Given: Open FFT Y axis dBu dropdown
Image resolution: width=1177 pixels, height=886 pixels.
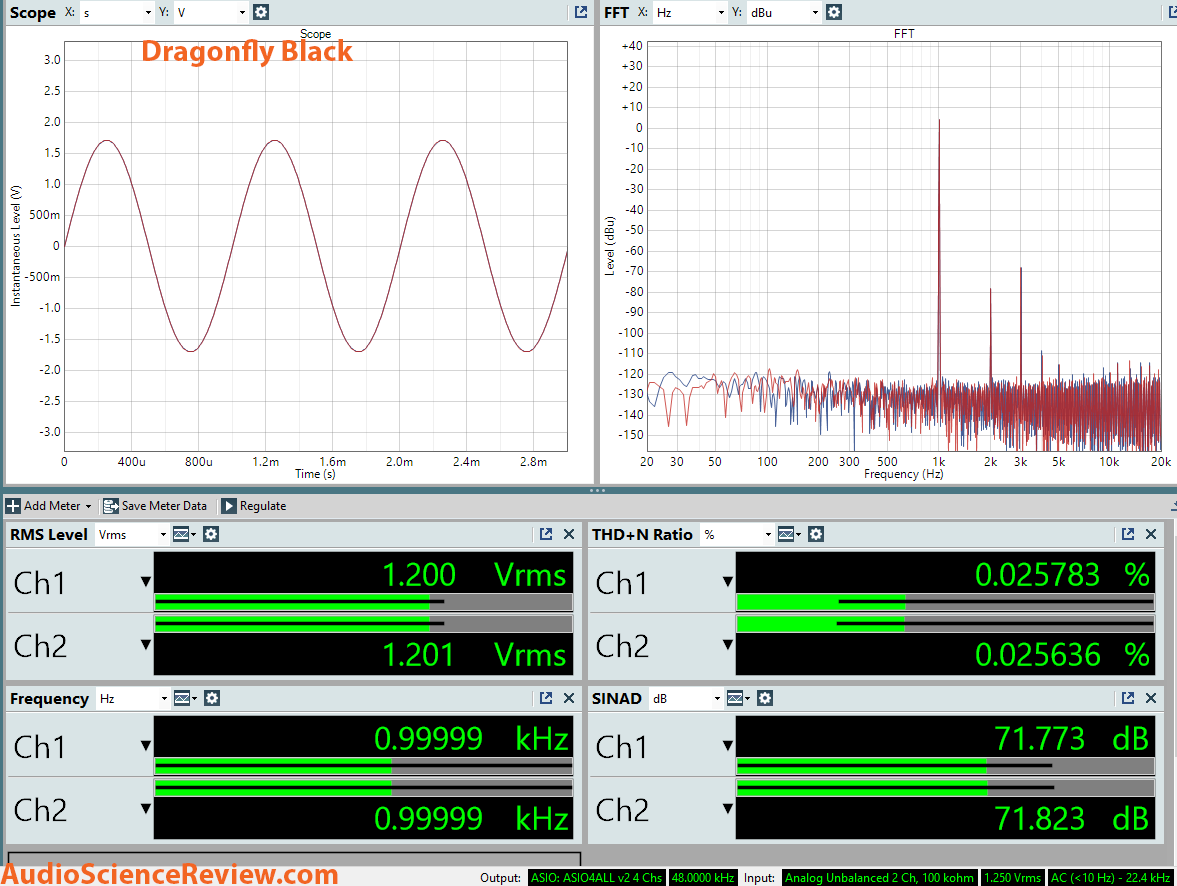Looking at the screenshot, I should tap(784, 13).
